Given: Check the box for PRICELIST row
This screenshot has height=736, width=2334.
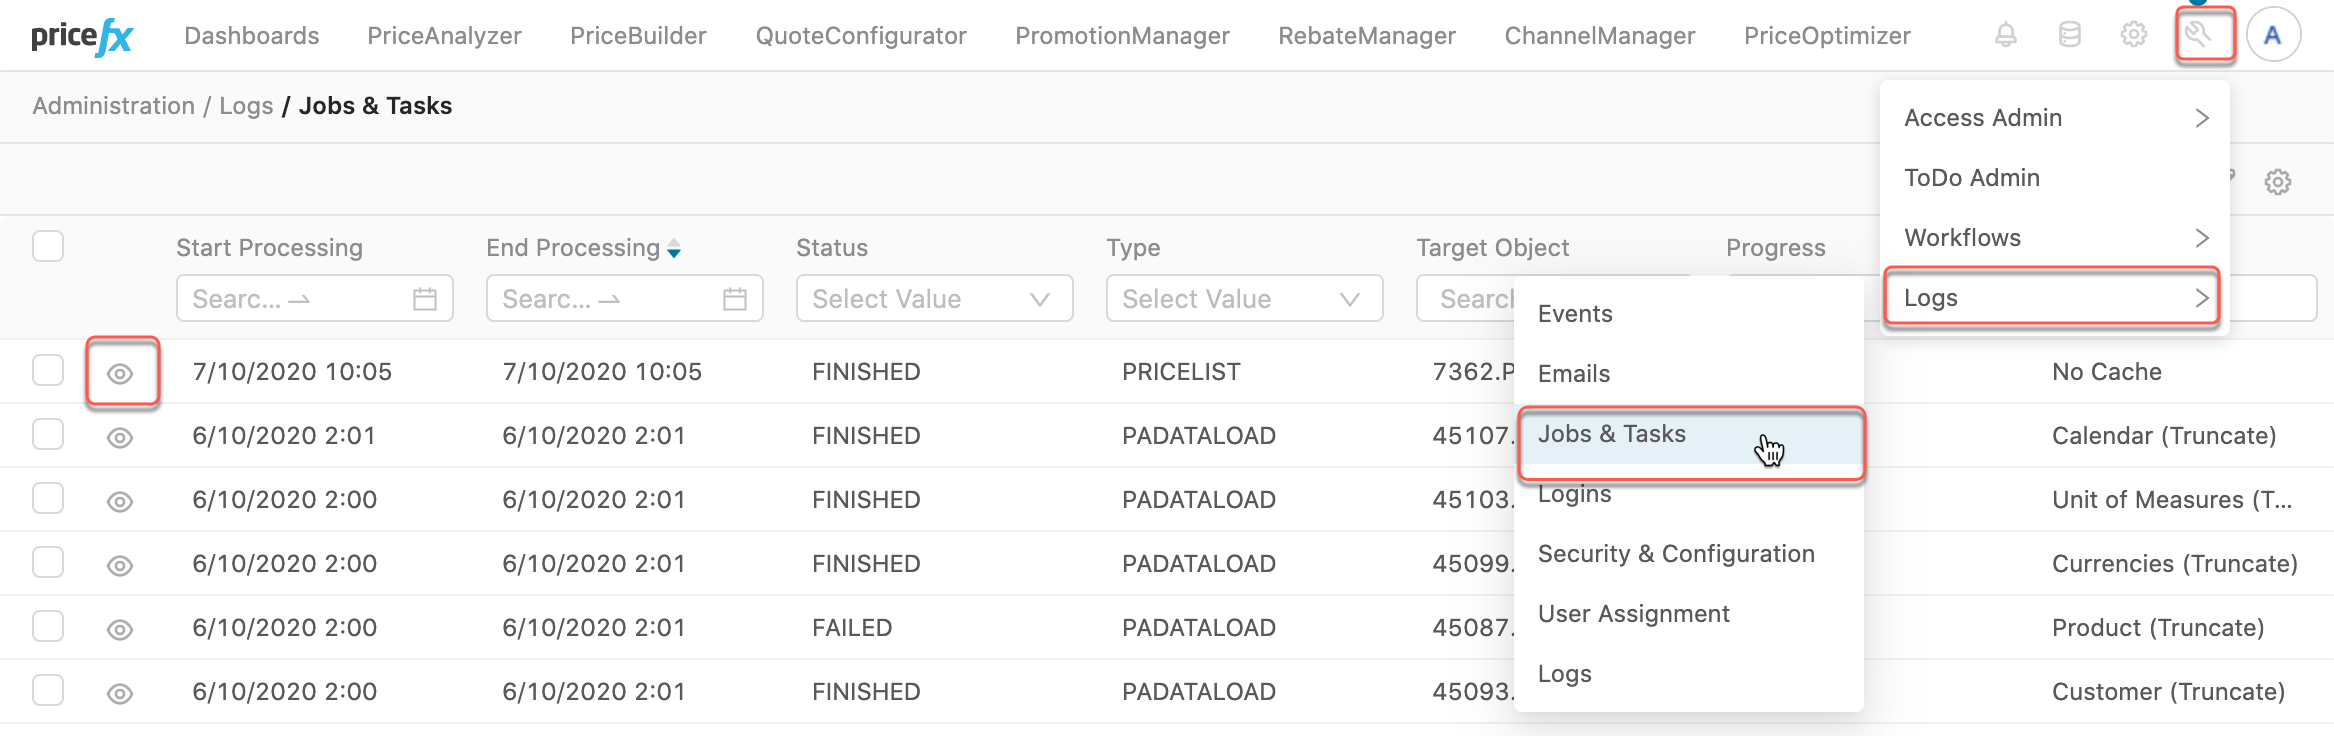Looking at the screenshot, I should pyautogui.click(x=48, y=370).
